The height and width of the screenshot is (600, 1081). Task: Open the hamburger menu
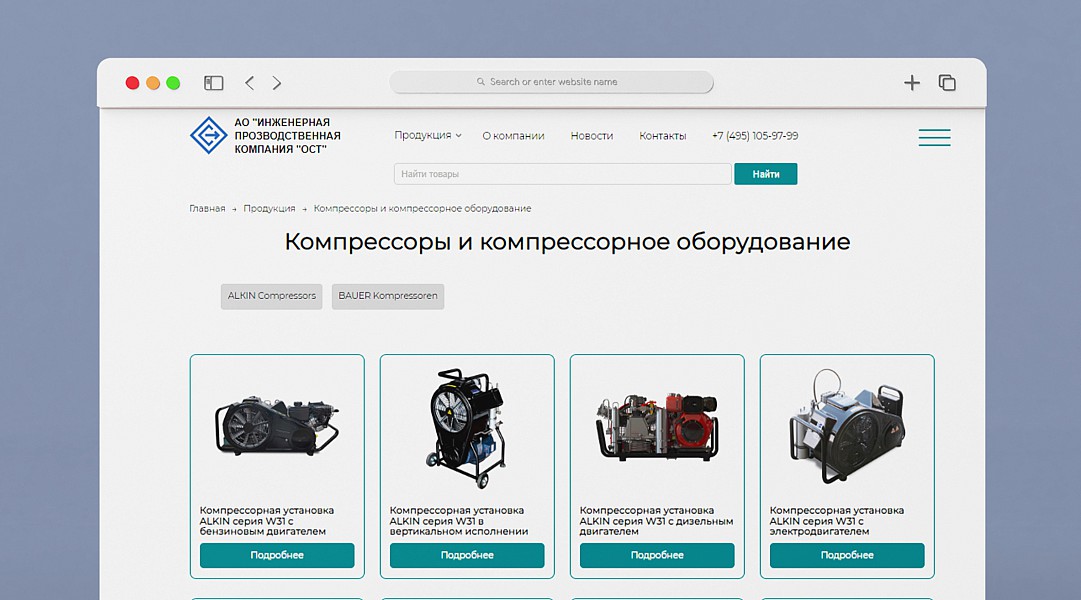click(x=934, y=137)
